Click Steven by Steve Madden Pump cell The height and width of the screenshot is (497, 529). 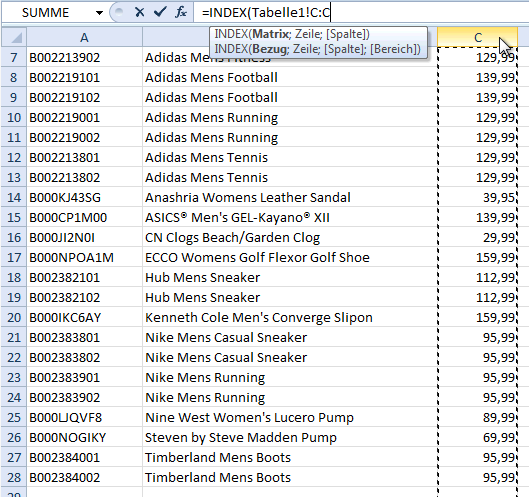[290, 437]
